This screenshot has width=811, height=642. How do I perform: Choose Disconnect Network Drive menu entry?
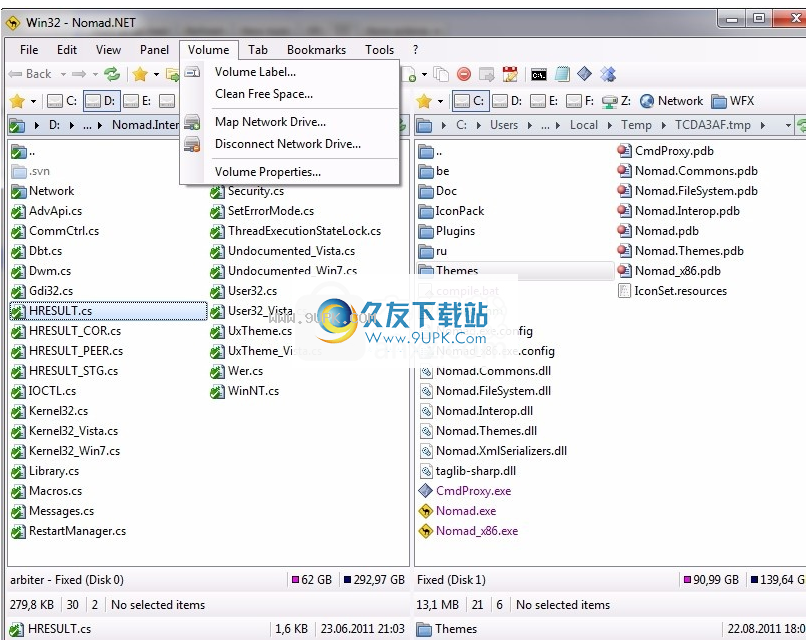[x=290, y=144]
